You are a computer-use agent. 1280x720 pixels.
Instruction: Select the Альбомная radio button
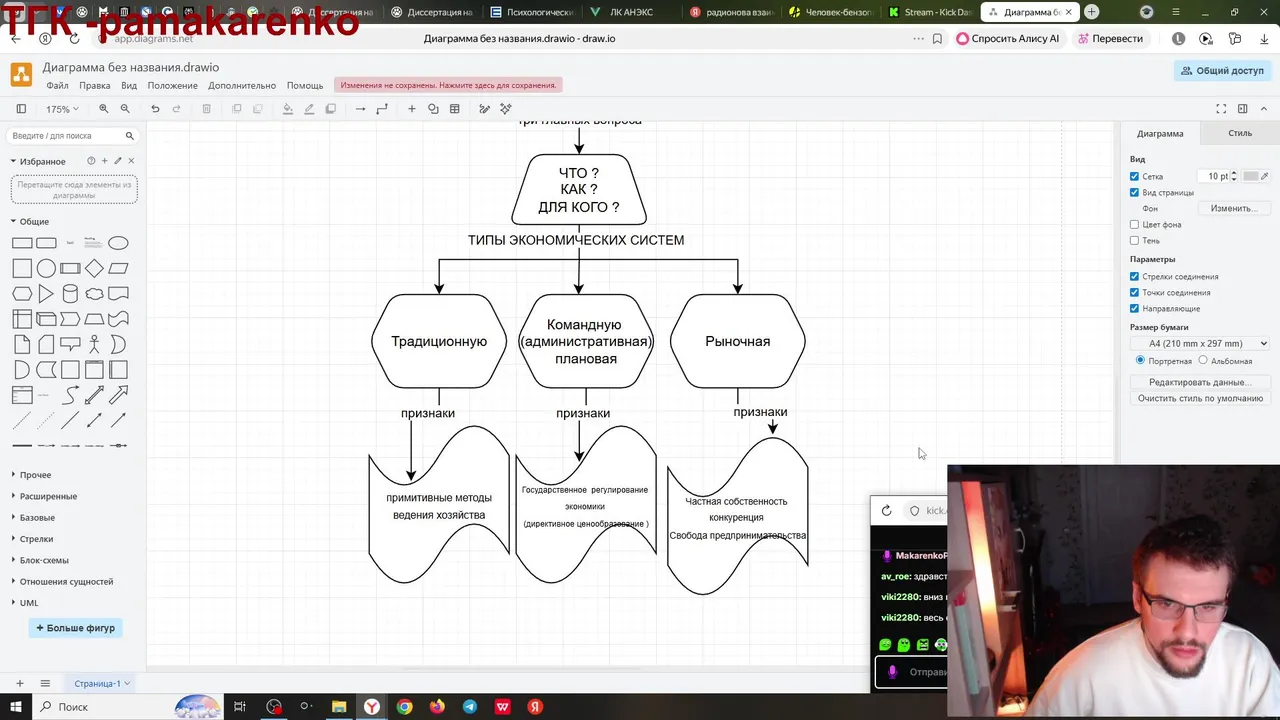click(1203, 360)
